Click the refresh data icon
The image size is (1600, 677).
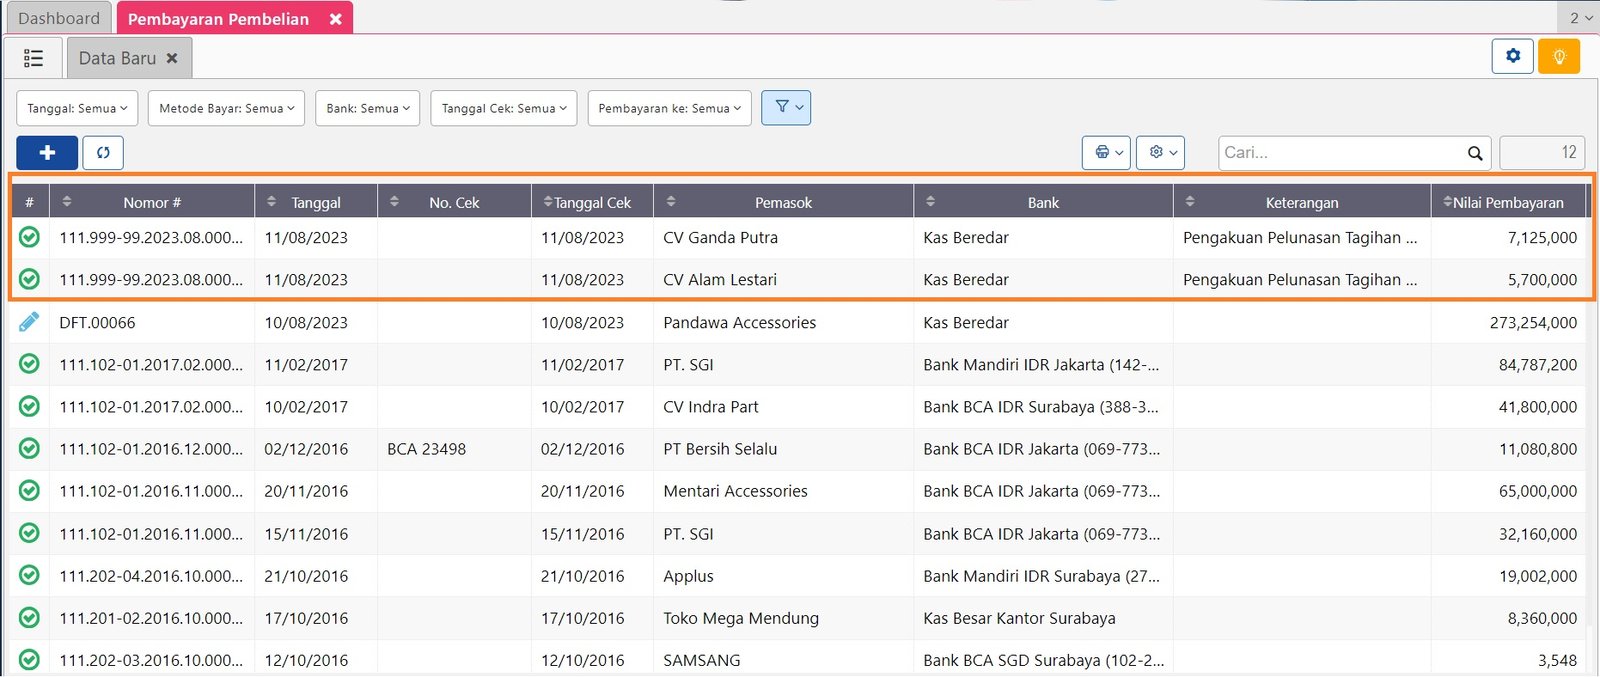[103, 153]
